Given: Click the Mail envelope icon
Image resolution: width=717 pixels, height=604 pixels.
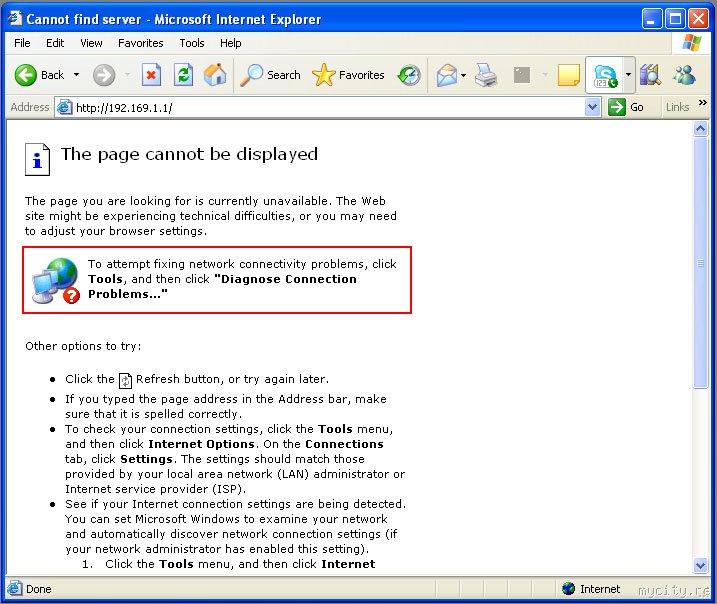Looking at the screenshot, I should [x=447, y=75].
